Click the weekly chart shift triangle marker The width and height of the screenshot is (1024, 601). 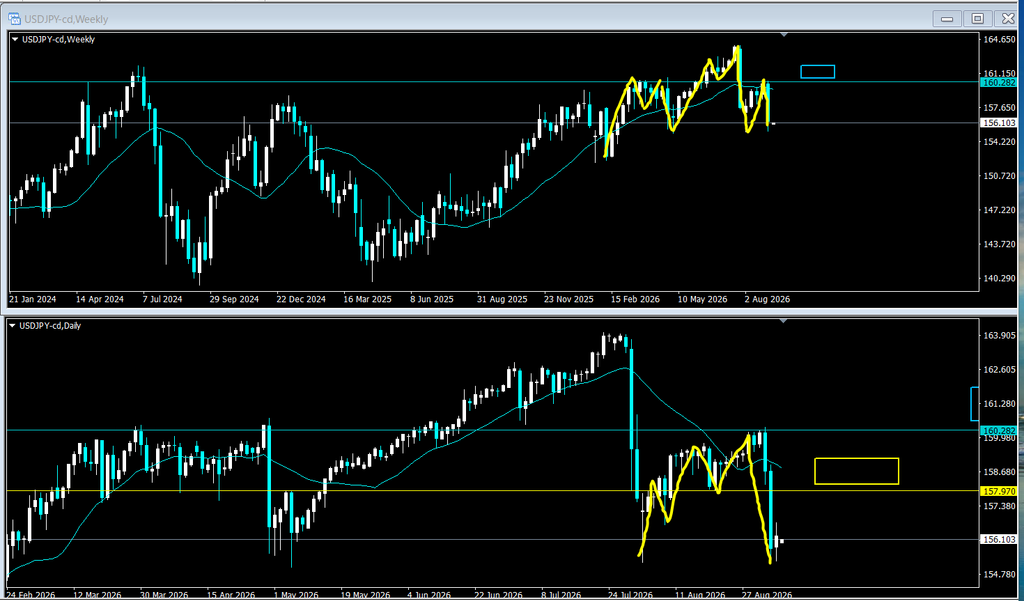pyautogui.click(x=784, y=34)
